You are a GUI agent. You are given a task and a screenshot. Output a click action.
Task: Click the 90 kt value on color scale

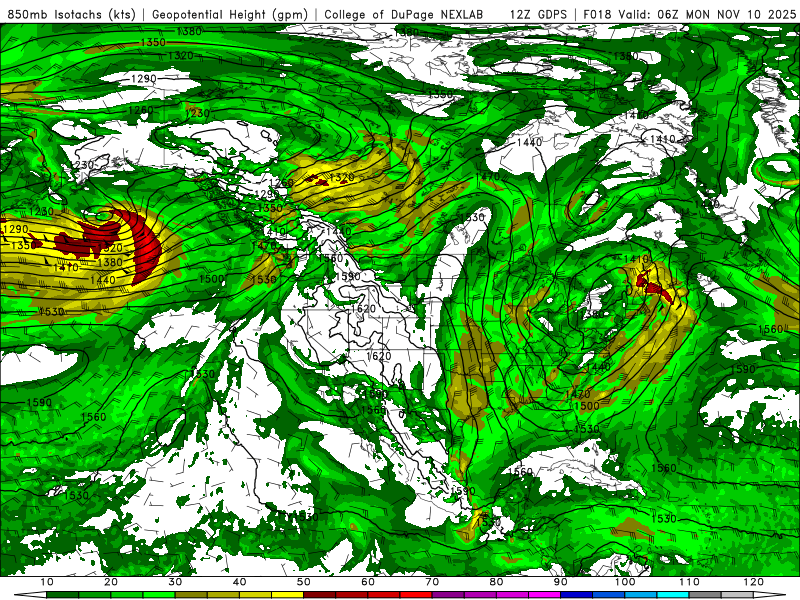click(x=560, y=582)
